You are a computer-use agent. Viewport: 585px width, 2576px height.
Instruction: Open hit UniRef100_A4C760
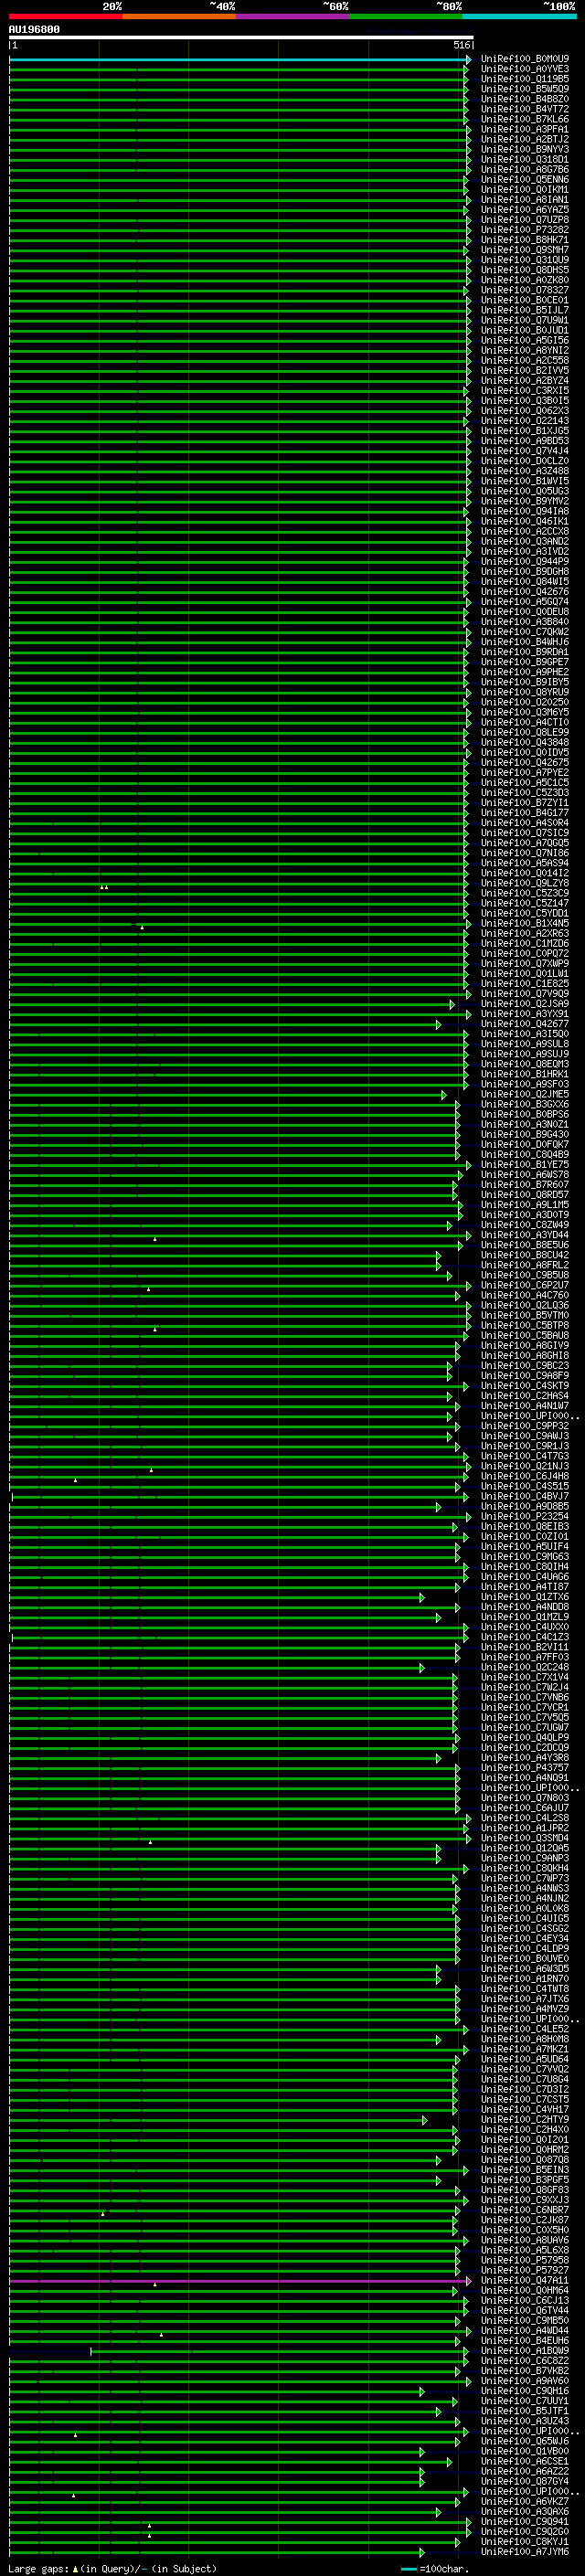525,1295
